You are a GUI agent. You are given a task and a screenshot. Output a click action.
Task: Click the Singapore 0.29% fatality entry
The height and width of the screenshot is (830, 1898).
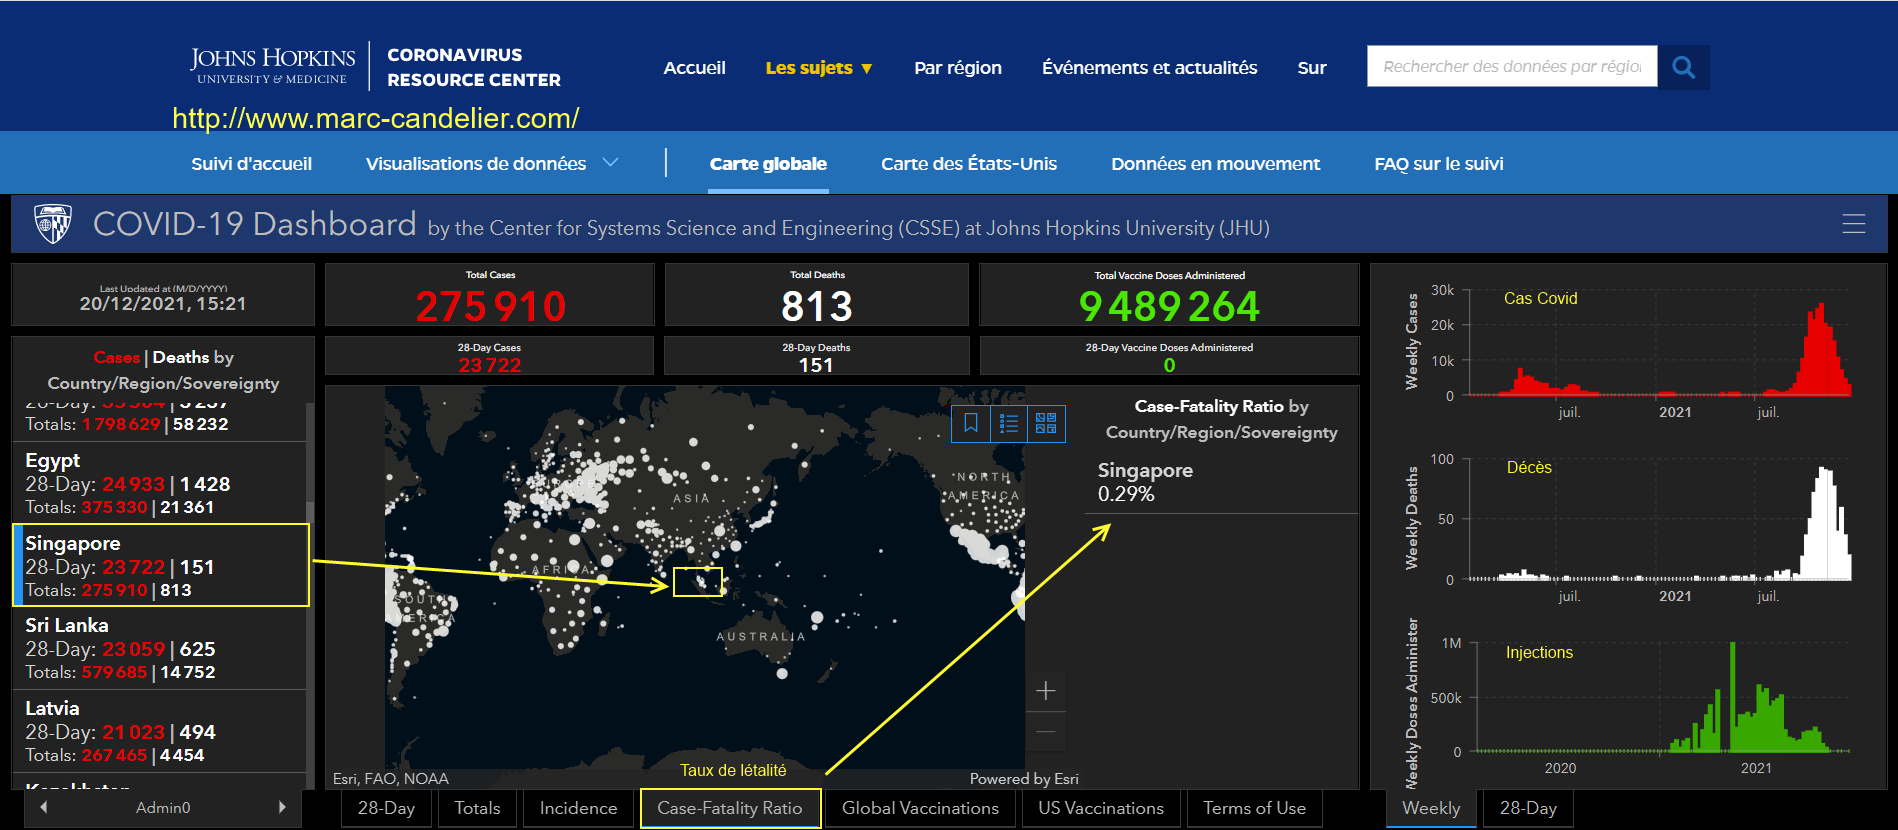1221,482
